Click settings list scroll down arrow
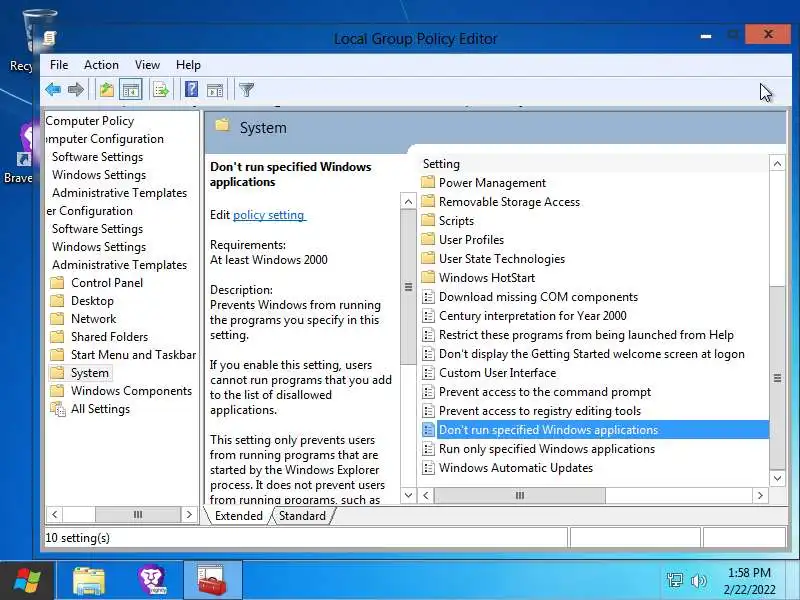 tap(777, 478)
